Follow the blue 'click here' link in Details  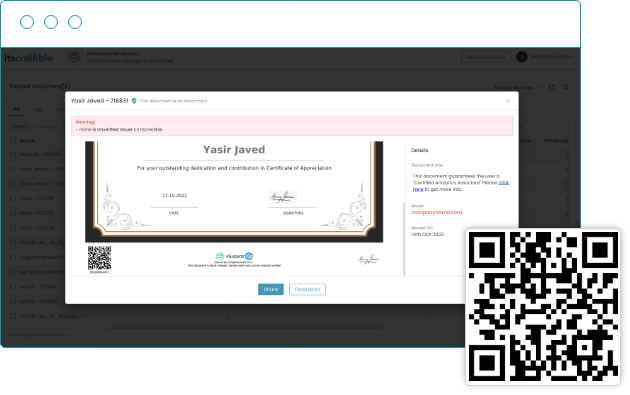point(503,183)
